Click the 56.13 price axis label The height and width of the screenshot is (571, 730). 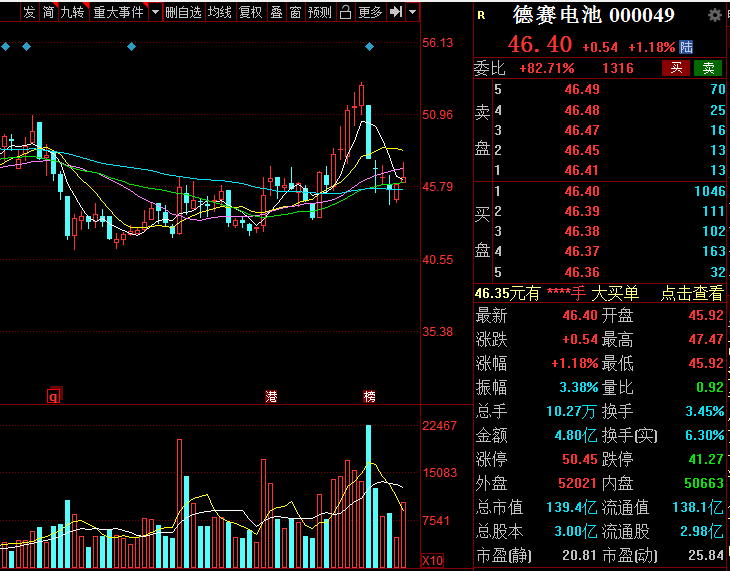point(437,43)
